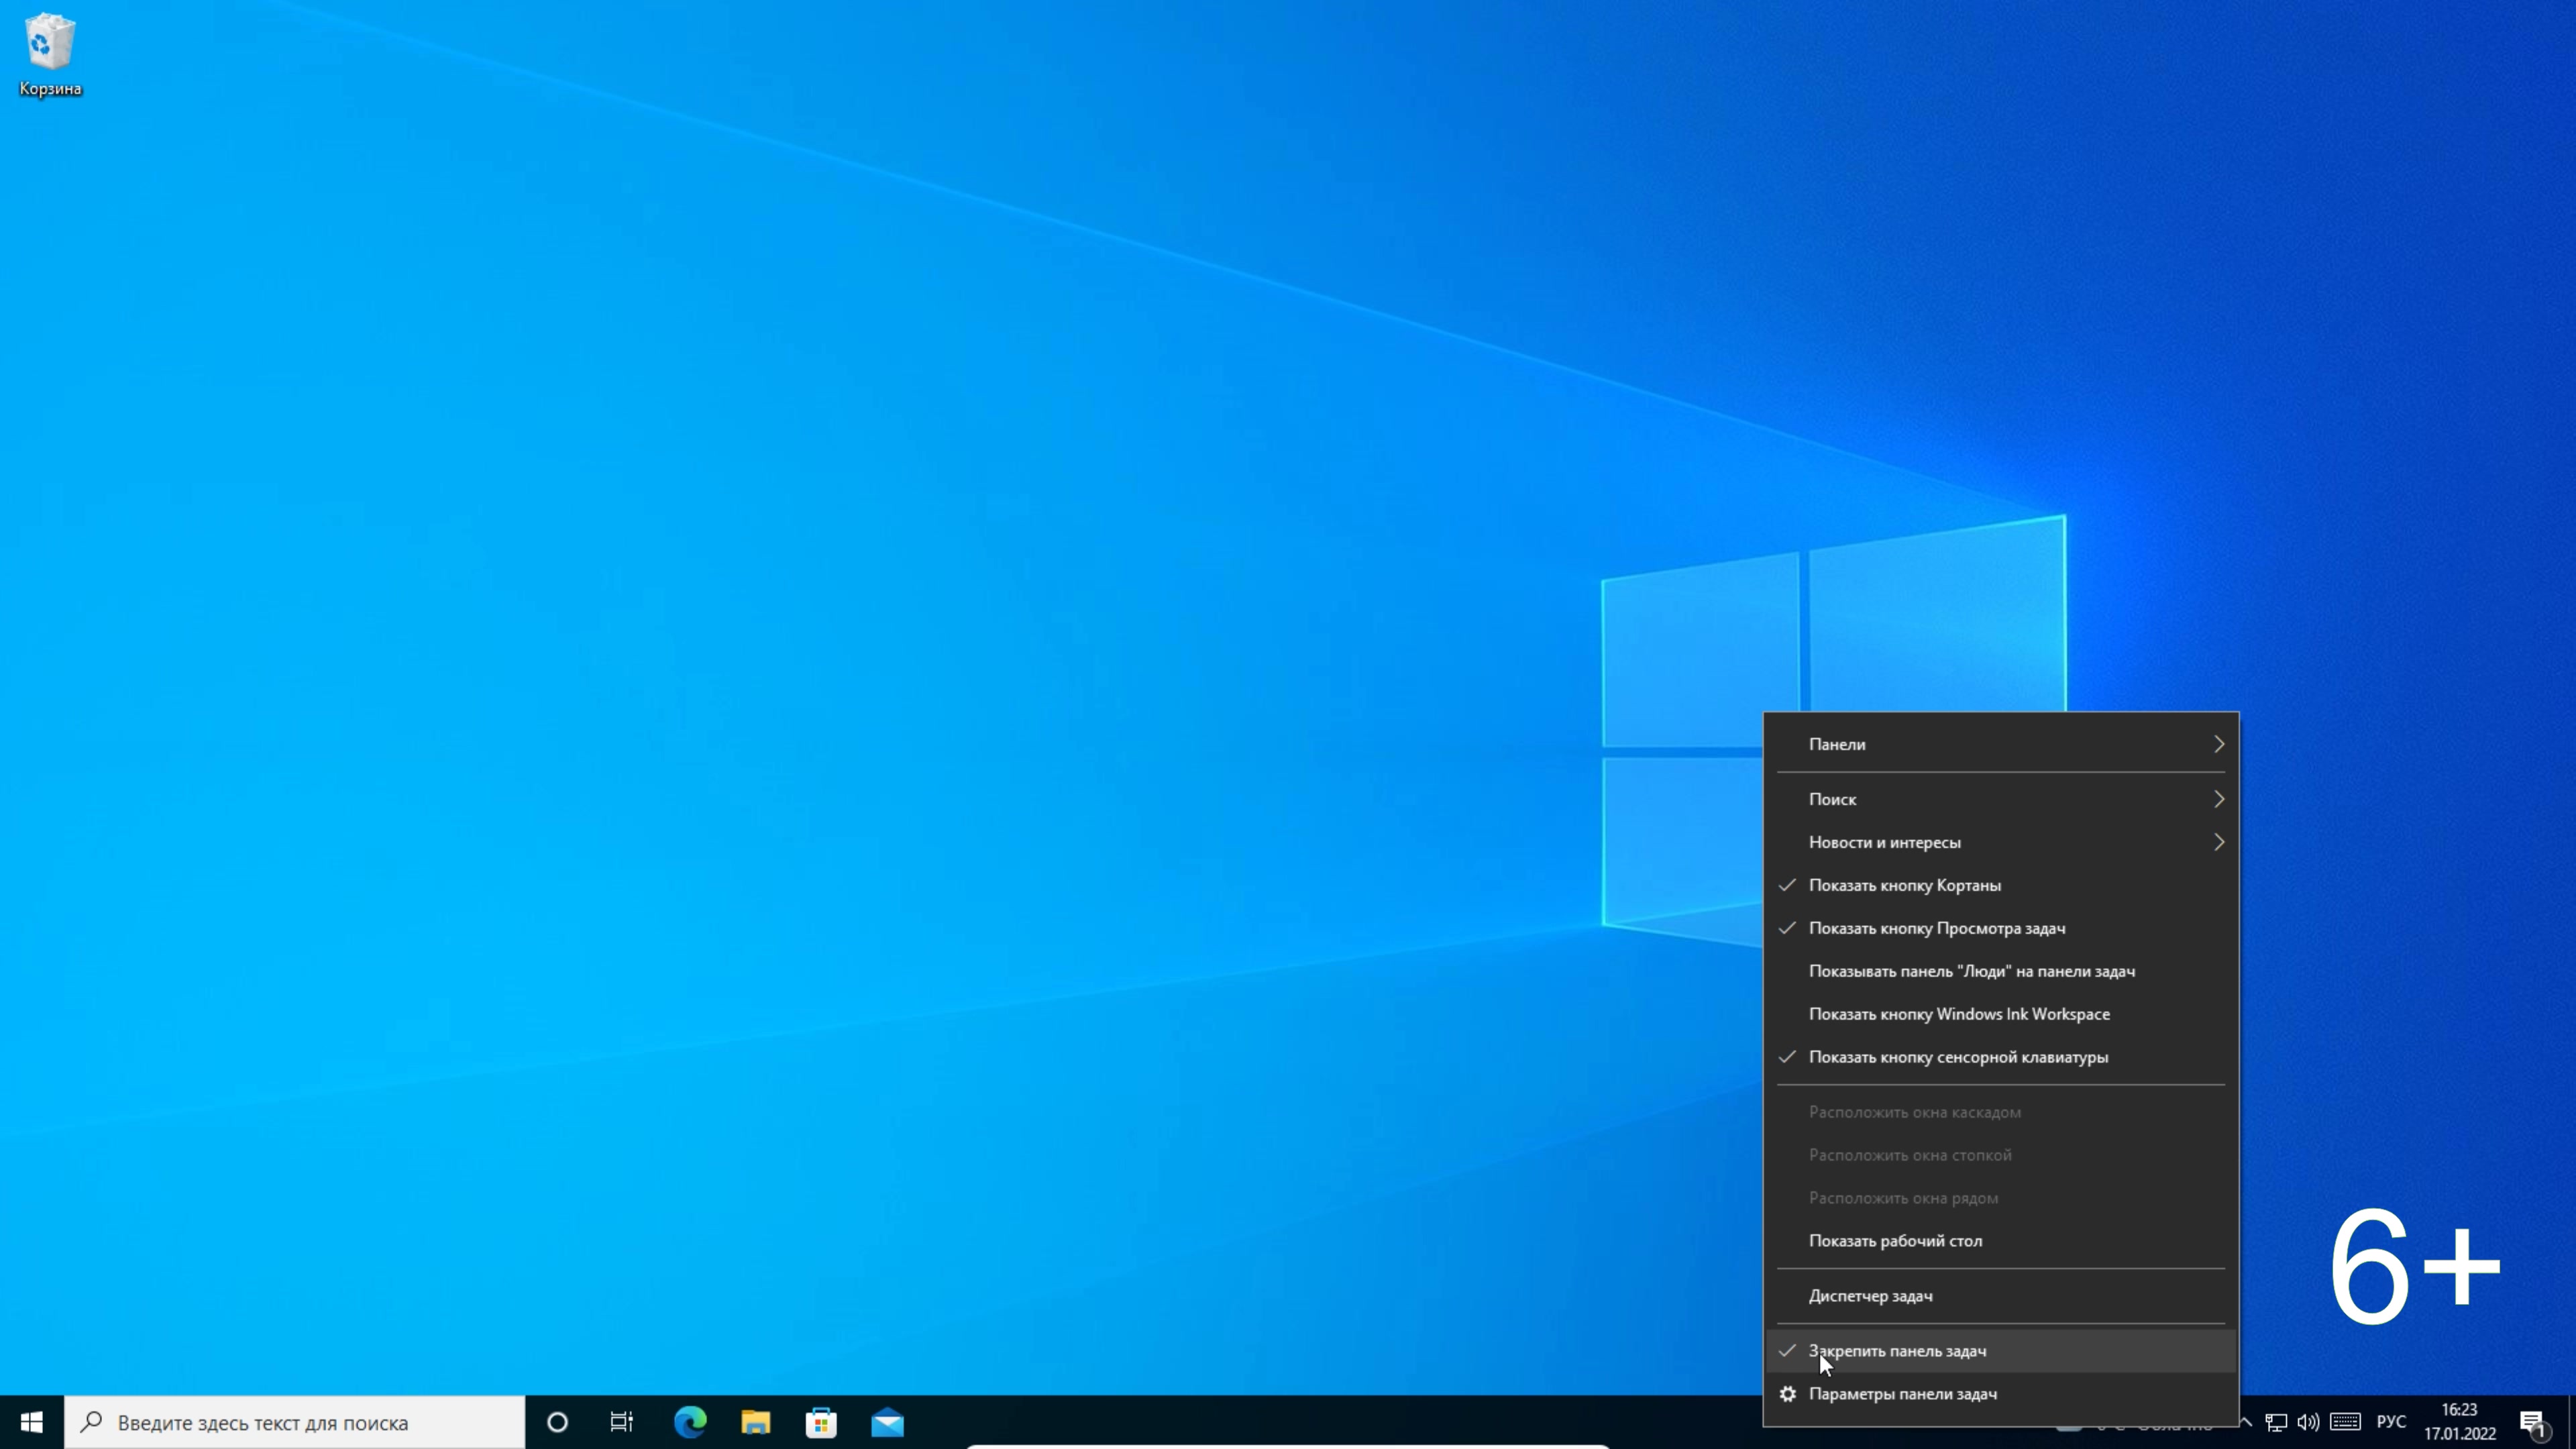The width and height of the screenshot is (2576, 1449).
Task: Switch input language via РУС indicator
Action: pos(2391,1422)
